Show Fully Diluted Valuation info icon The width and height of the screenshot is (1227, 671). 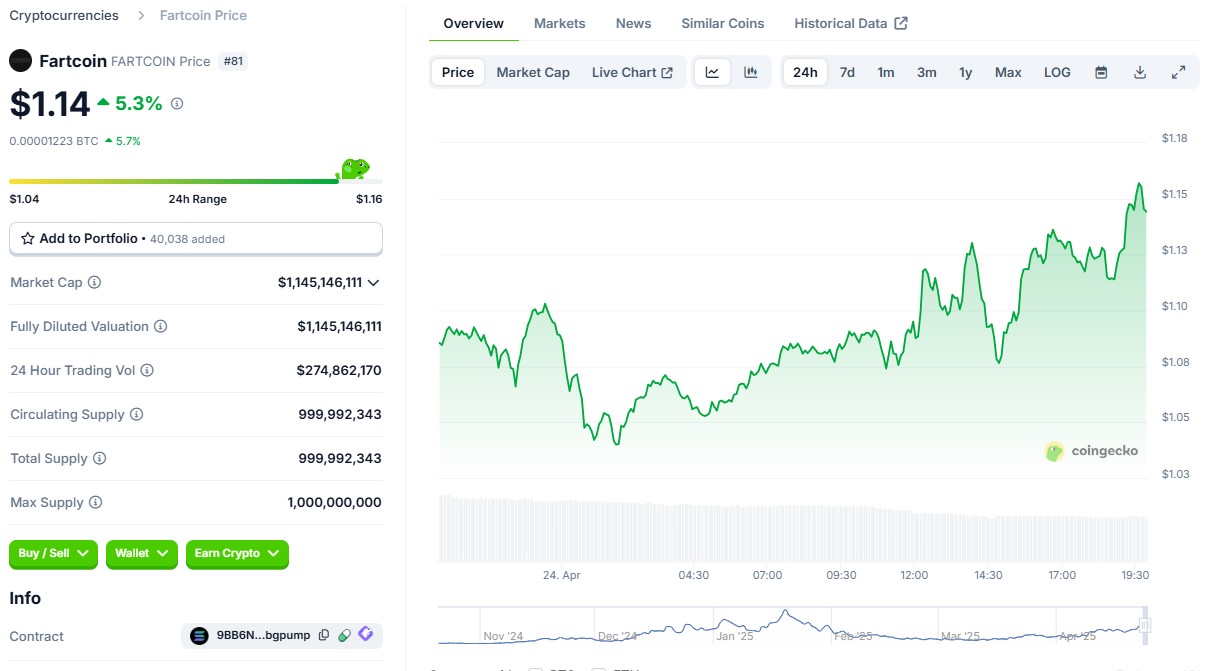click(160, 327)
